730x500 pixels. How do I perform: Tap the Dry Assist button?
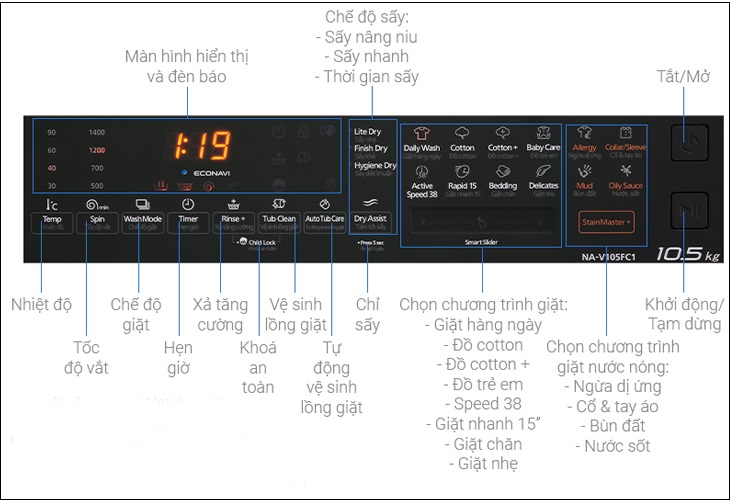371,223
